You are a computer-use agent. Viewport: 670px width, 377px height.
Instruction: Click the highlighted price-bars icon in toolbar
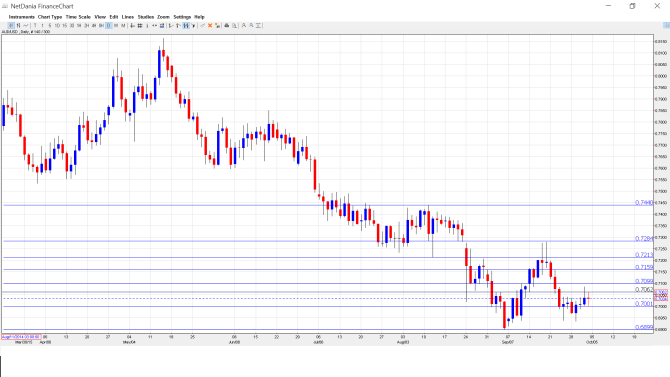(186, 26)
